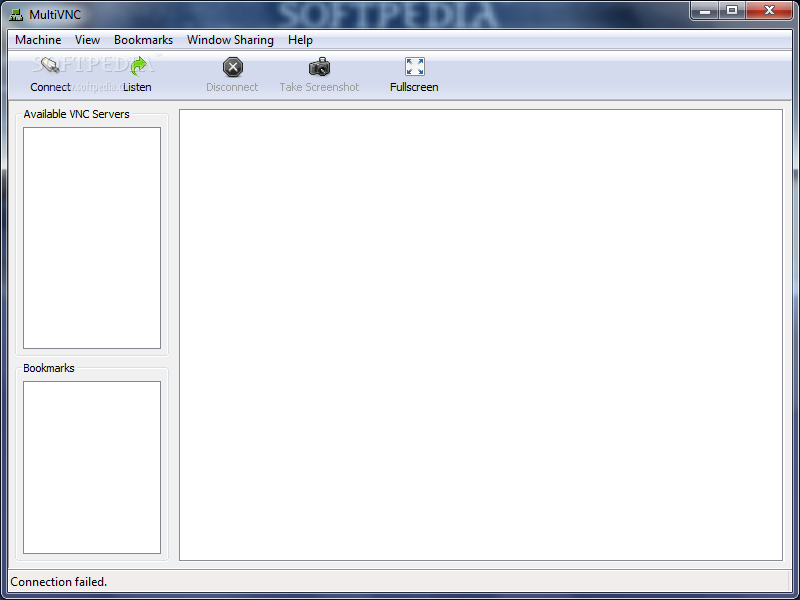Click the Take Screenshot toolbar label
Viewport: 800px width, 600px height.
(x=319, y=87)
